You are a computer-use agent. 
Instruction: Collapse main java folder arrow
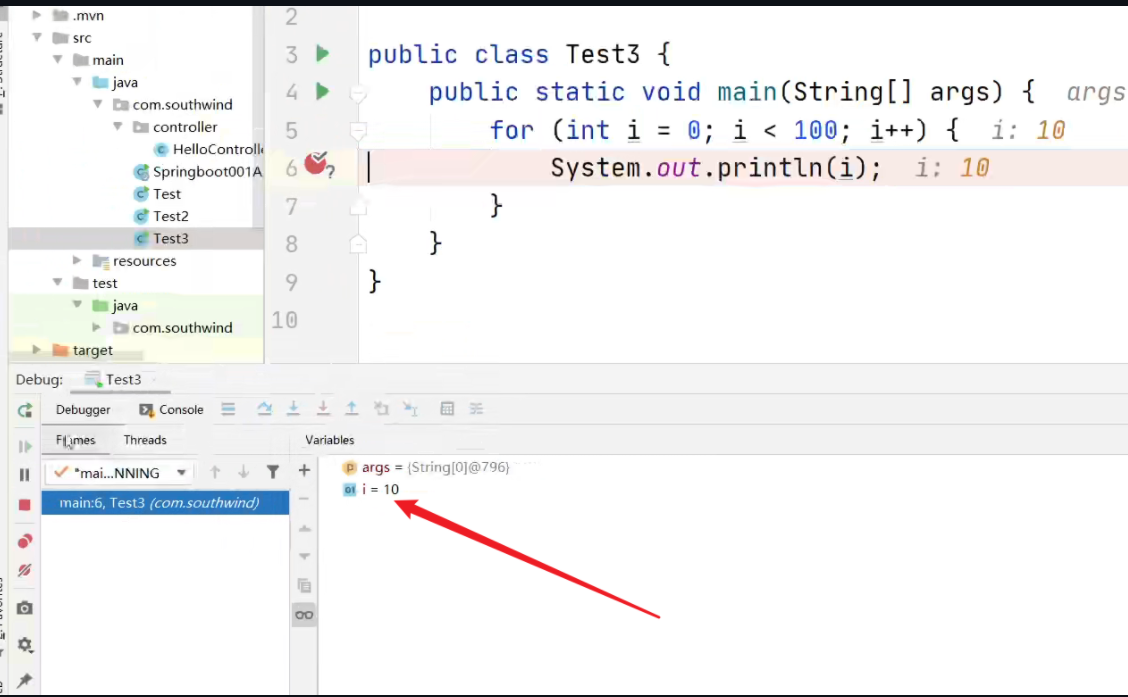77,82
